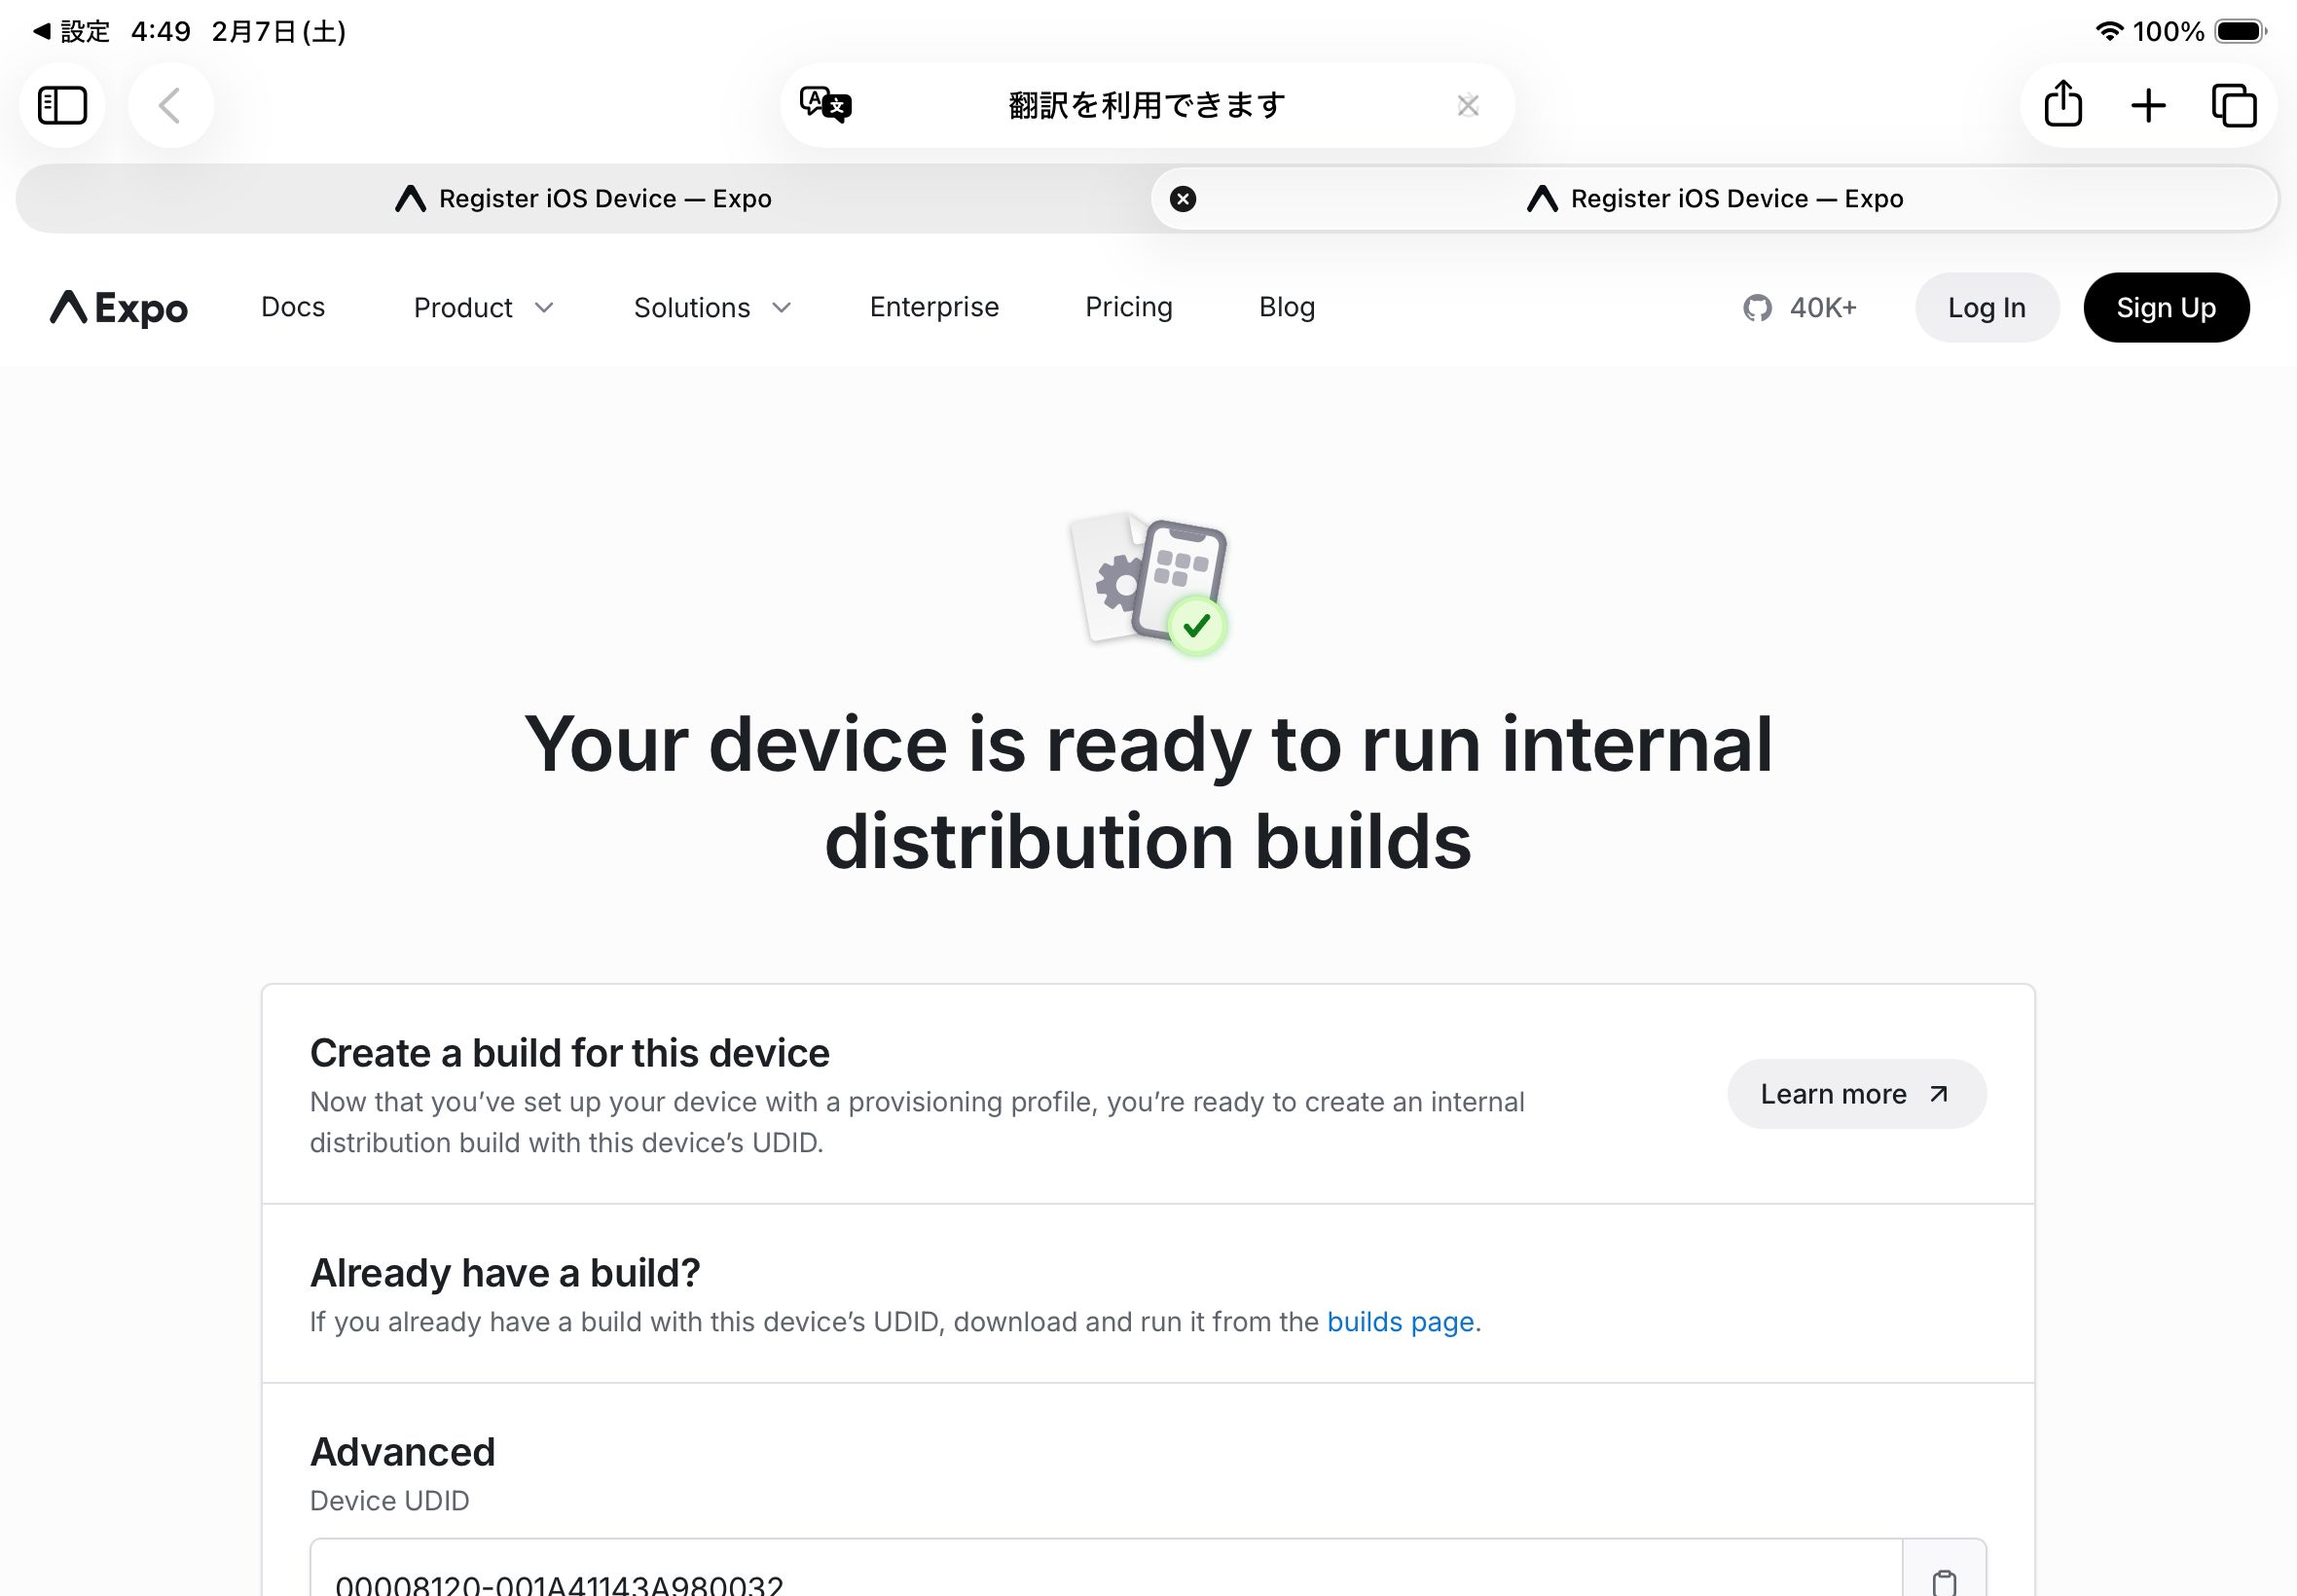Dismiss the translation available banner
This screenshot has width=2297, height=1596.
coord(1467,105)
